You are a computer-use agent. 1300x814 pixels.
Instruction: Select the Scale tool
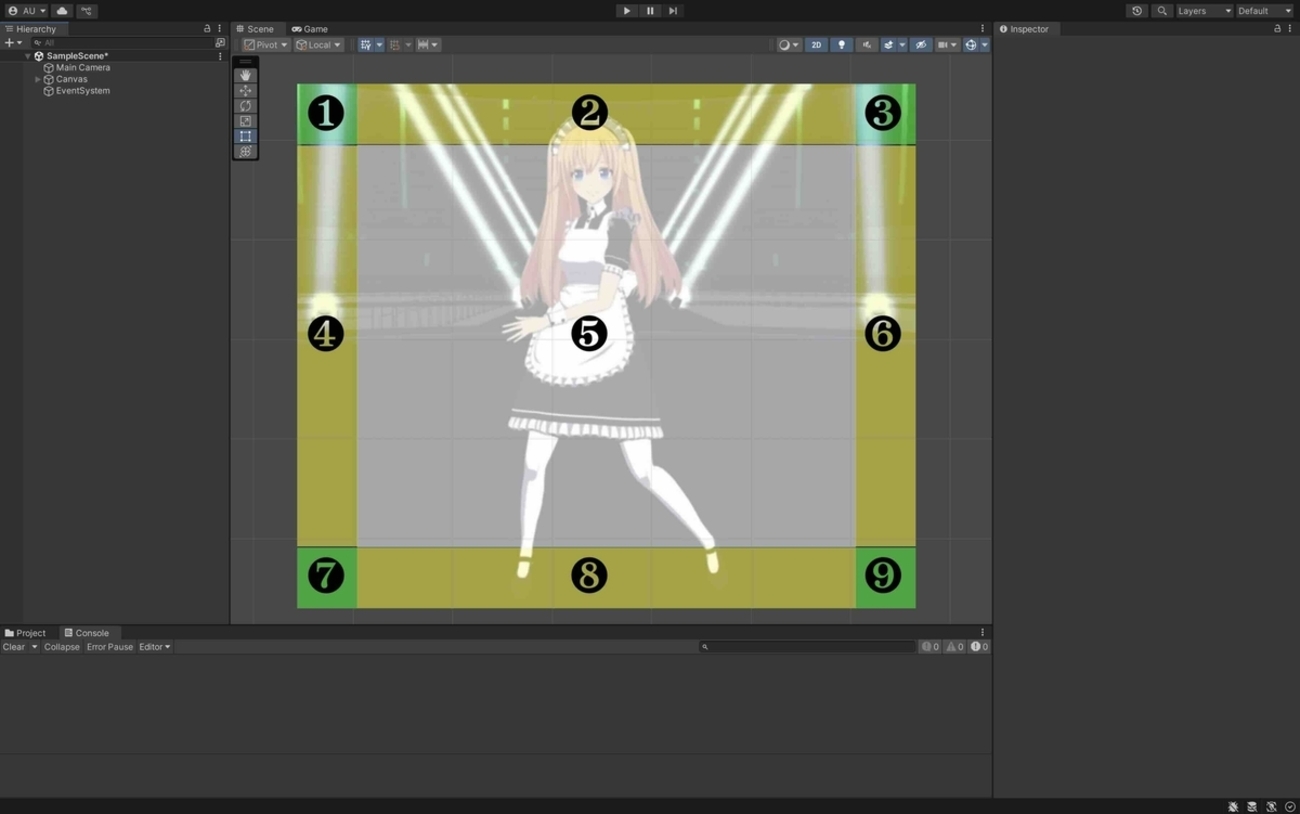click(245, 121)
